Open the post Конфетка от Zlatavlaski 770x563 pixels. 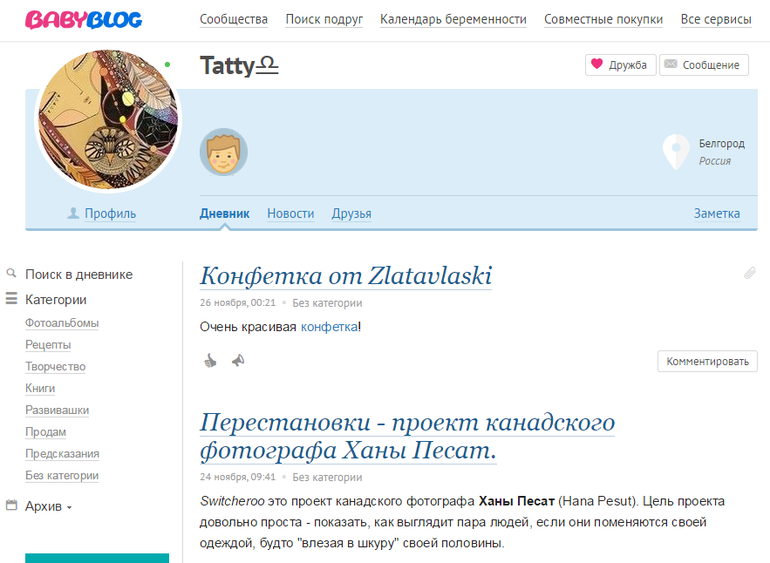346,276
